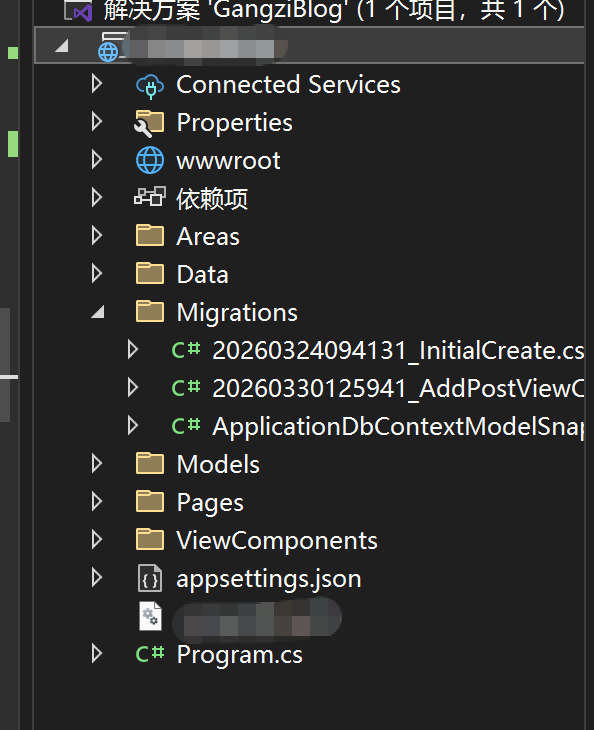Image resolution: width=594 pixels, height=730 pixels.
Task: Click the Connected Services cloud icon
Action: tap(150, 86)
